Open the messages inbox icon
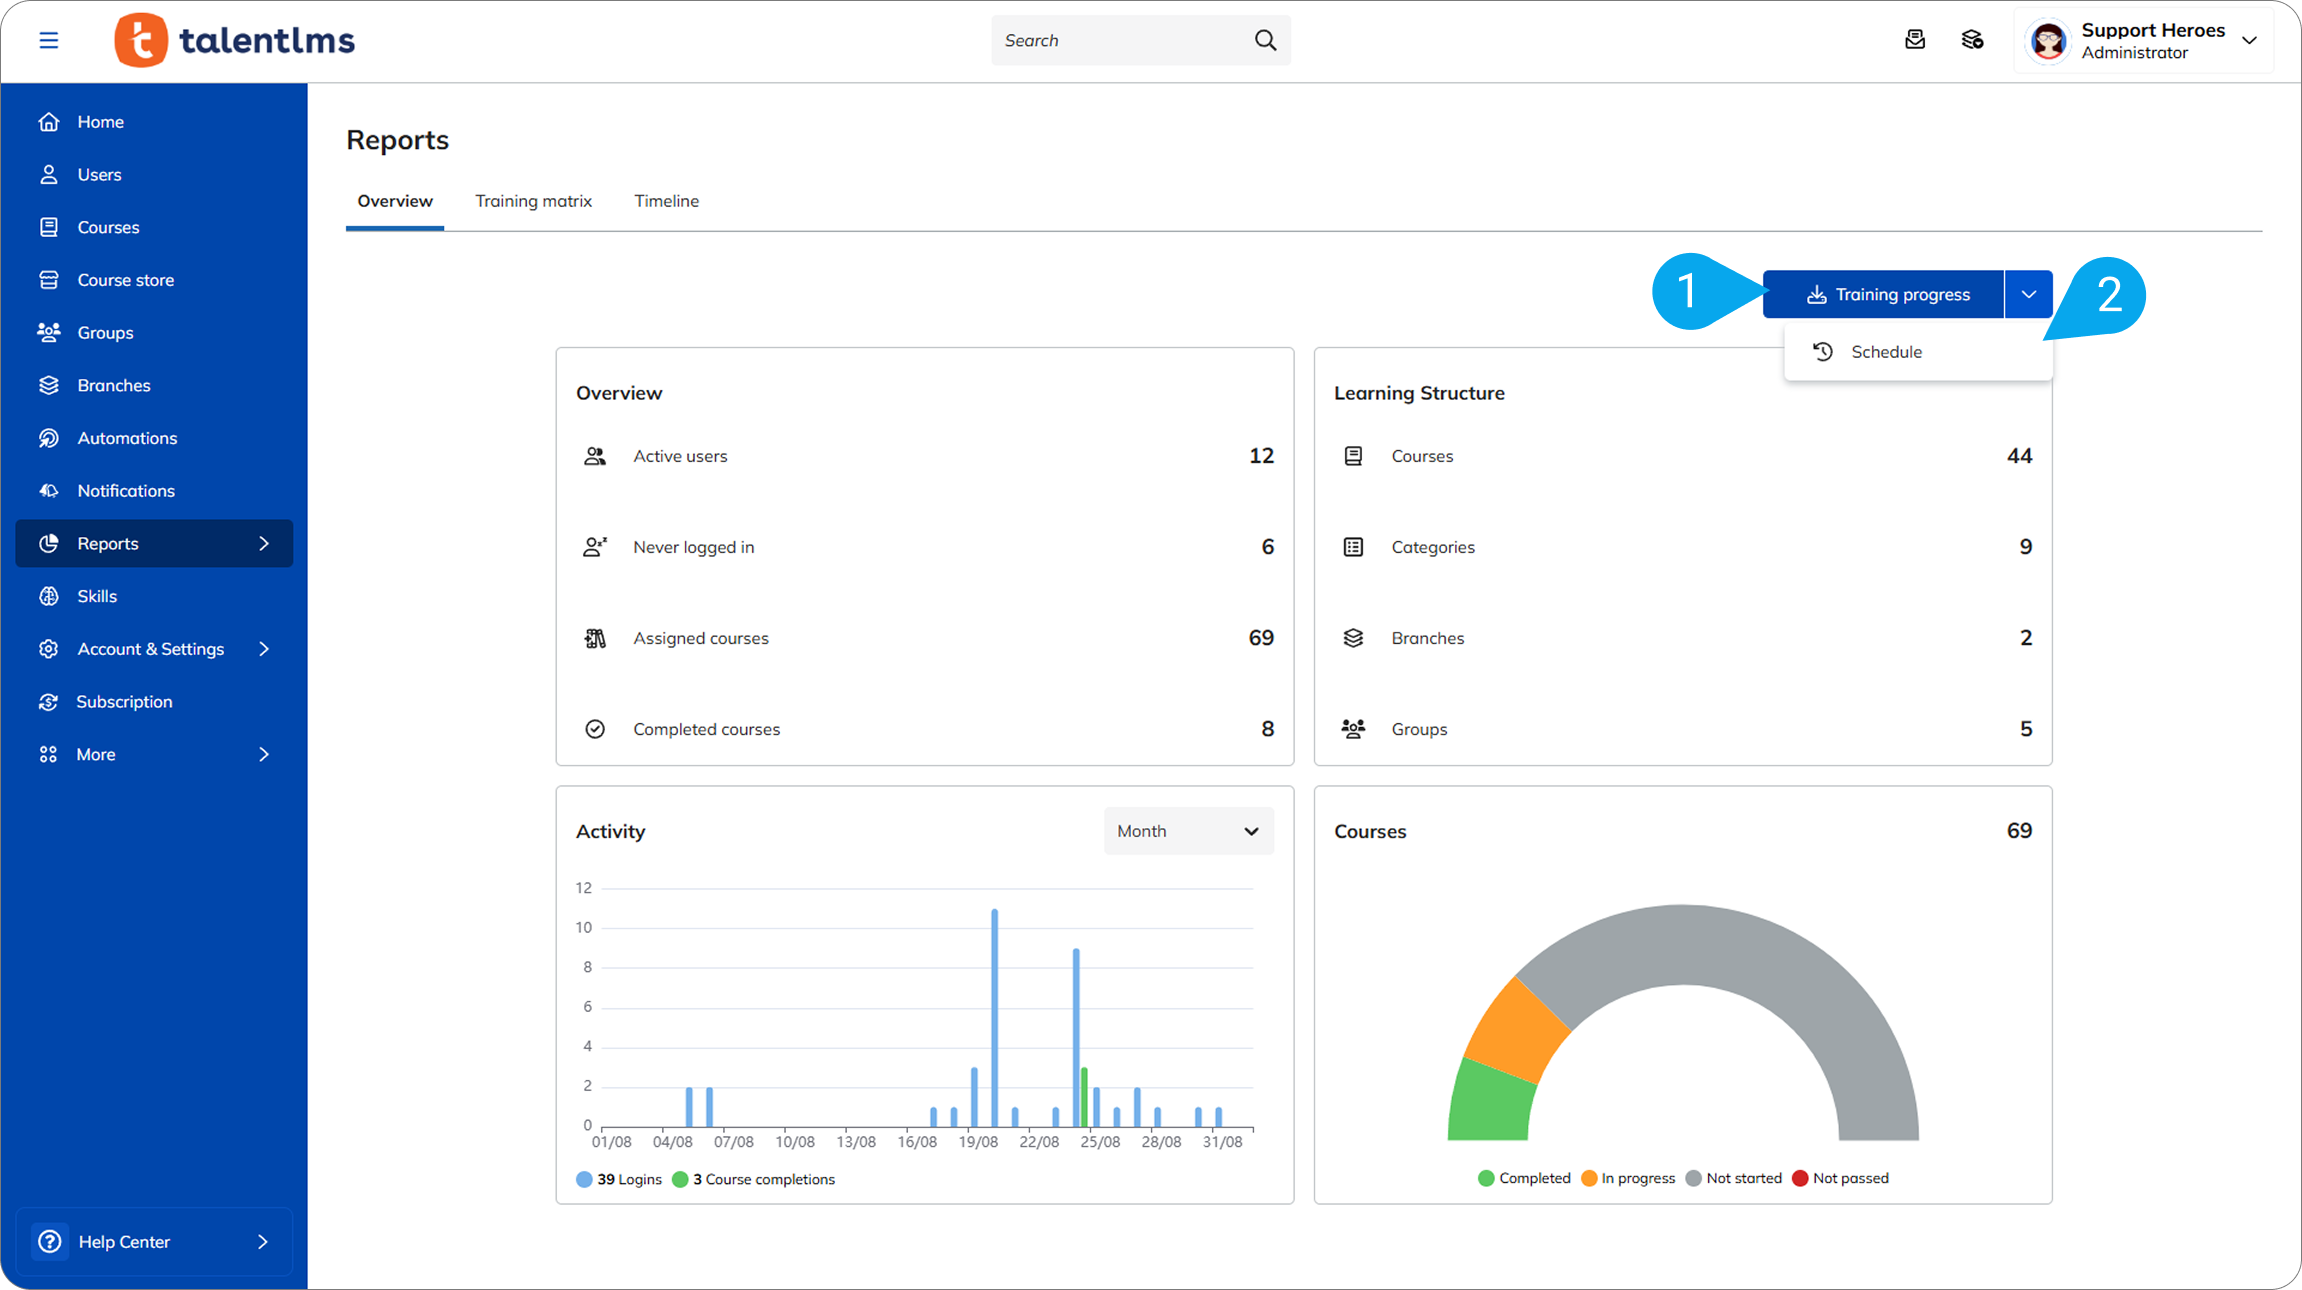Screen dimensions: 2302x1290 pyautogui.click(x=1914, y=40)
